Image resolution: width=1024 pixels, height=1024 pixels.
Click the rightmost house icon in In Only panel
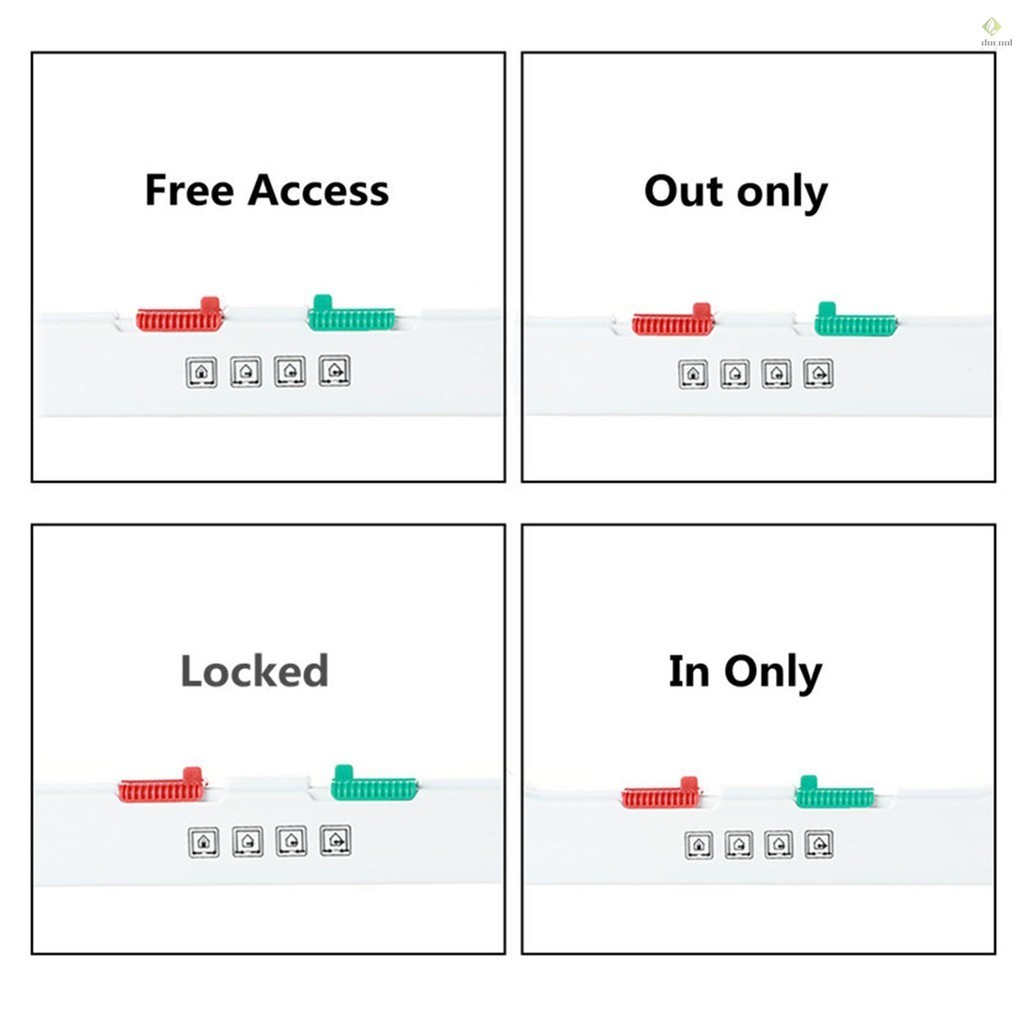coord(819,844)
